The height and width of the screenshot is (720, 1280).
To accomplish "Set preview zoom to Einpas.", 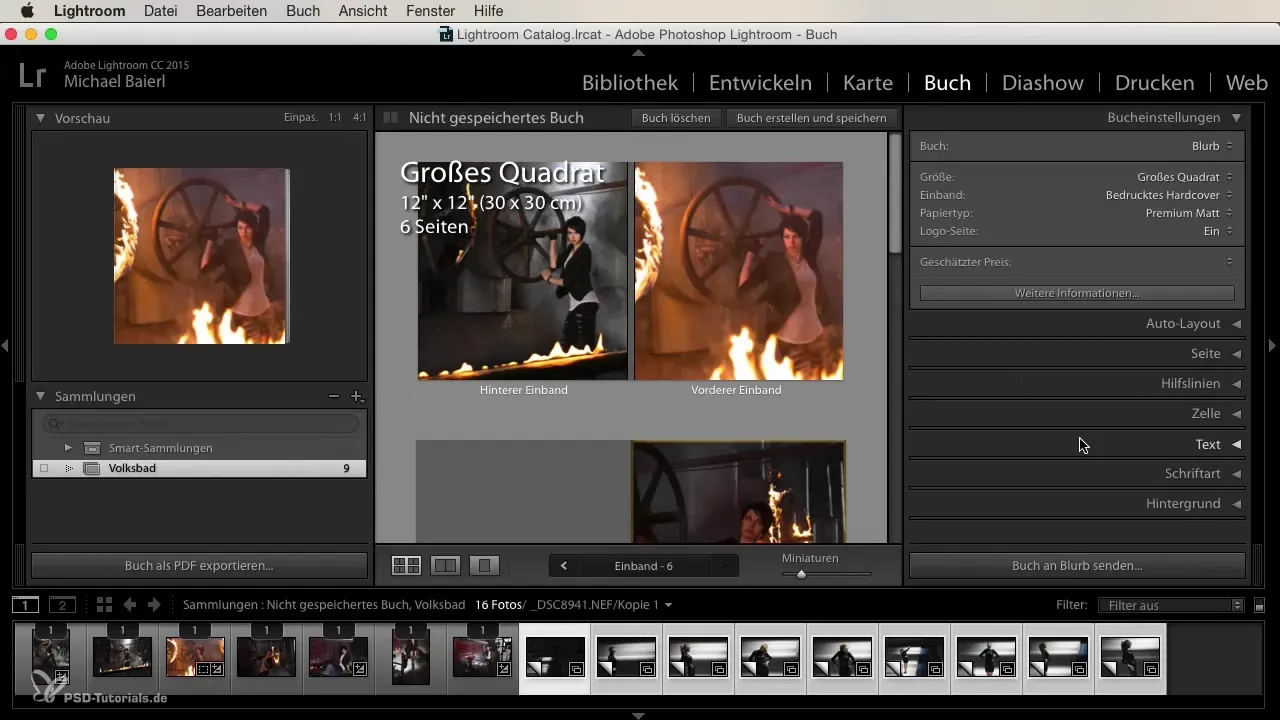I will coord(300,117).
